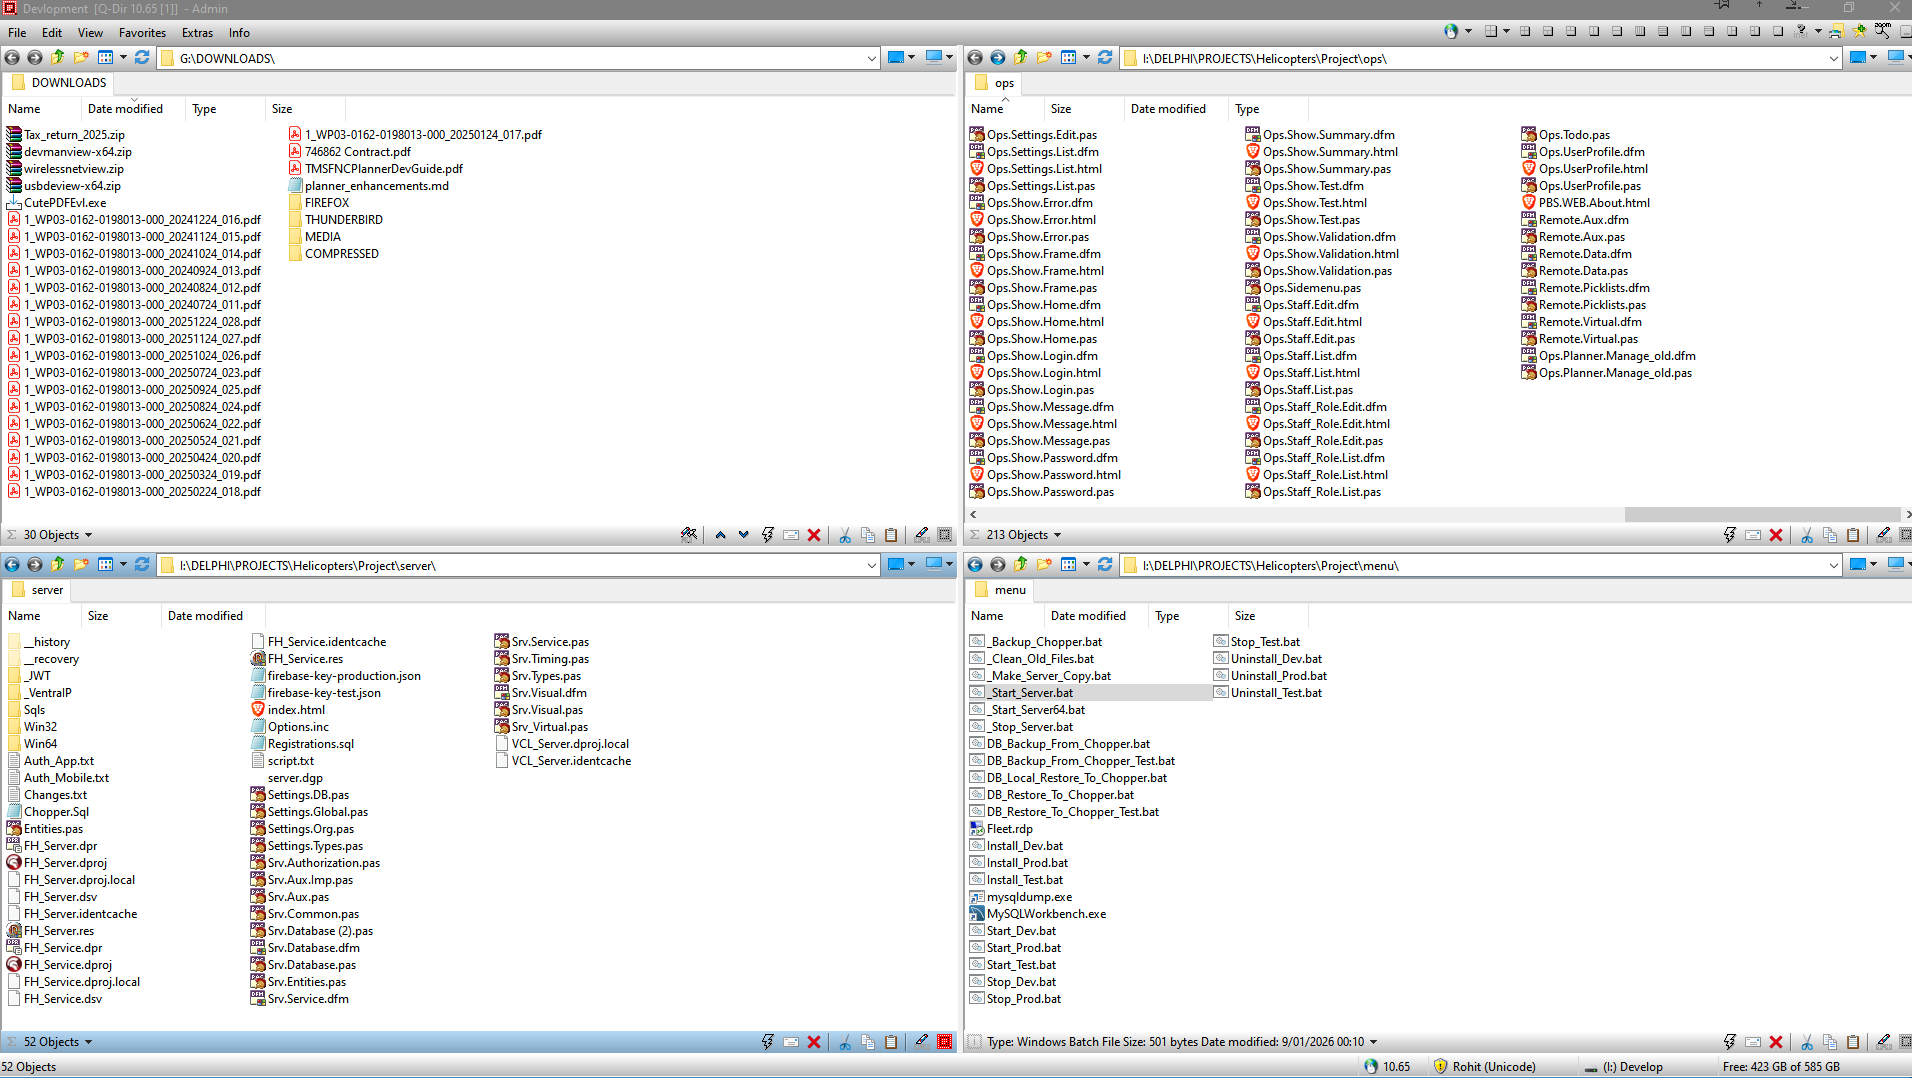This screenshot has width=1912, height=1078.
Task: Click the refresh icon in the DOWNLOADS pane
Action: pyautogui.click(x=142, y=58)
